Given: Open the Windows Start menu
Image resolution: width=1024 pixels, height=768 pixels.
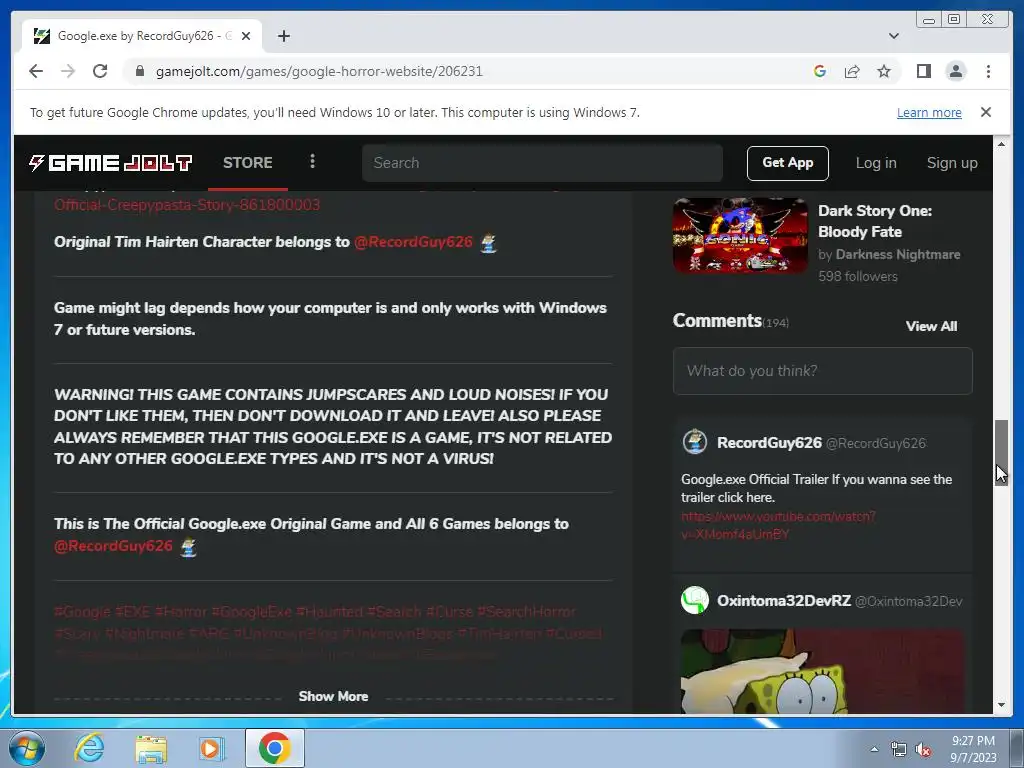Looking at the screenshot, I should tap(27, 748).
